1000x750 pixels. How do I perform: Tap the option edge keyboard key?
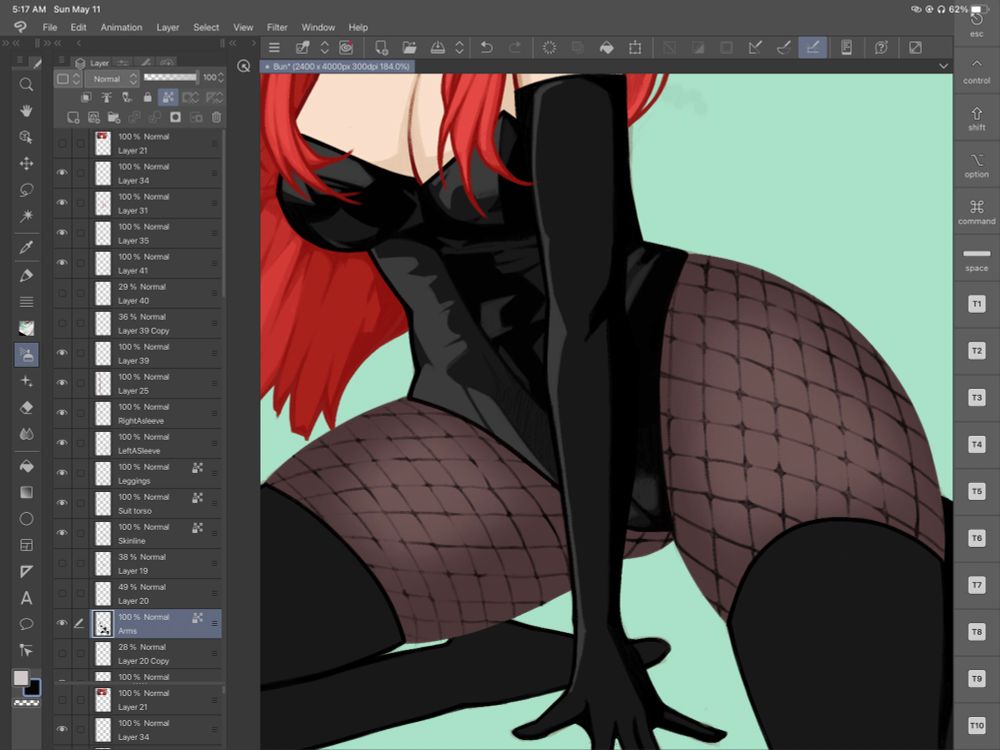pyautogui.click(x=976, y=165)
